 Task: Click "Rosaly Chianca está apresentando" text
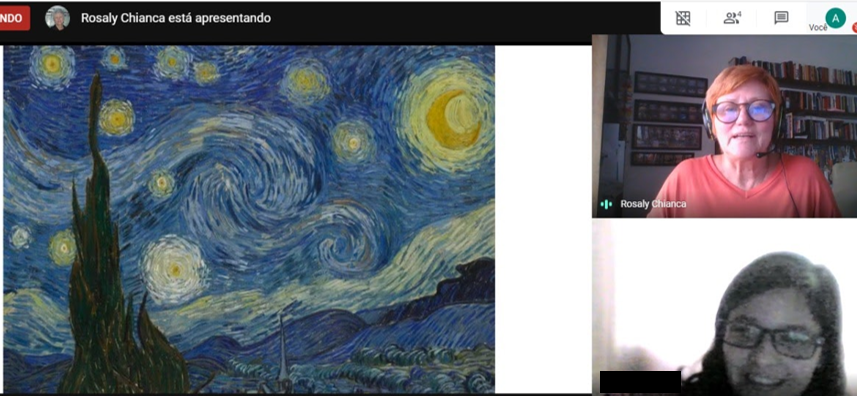[176, 18]
